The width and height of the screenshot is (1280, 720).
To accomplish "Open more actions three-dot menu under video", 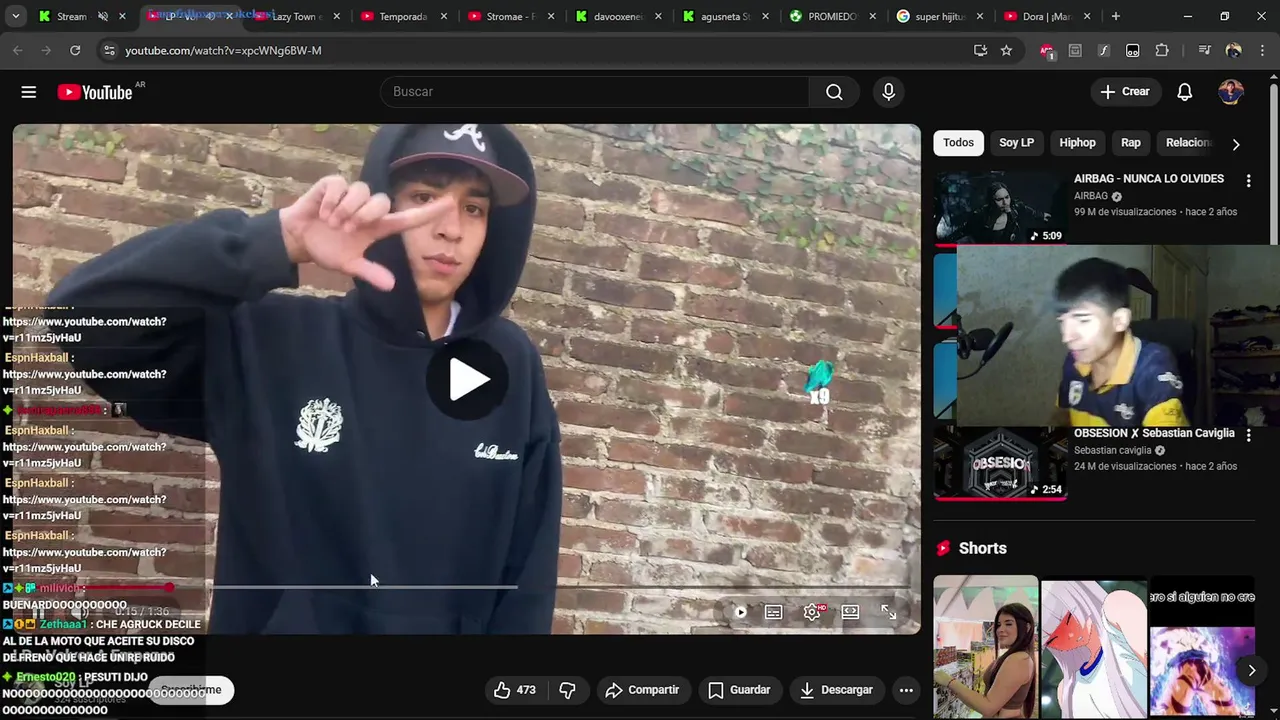I will [x=906, y=690].
